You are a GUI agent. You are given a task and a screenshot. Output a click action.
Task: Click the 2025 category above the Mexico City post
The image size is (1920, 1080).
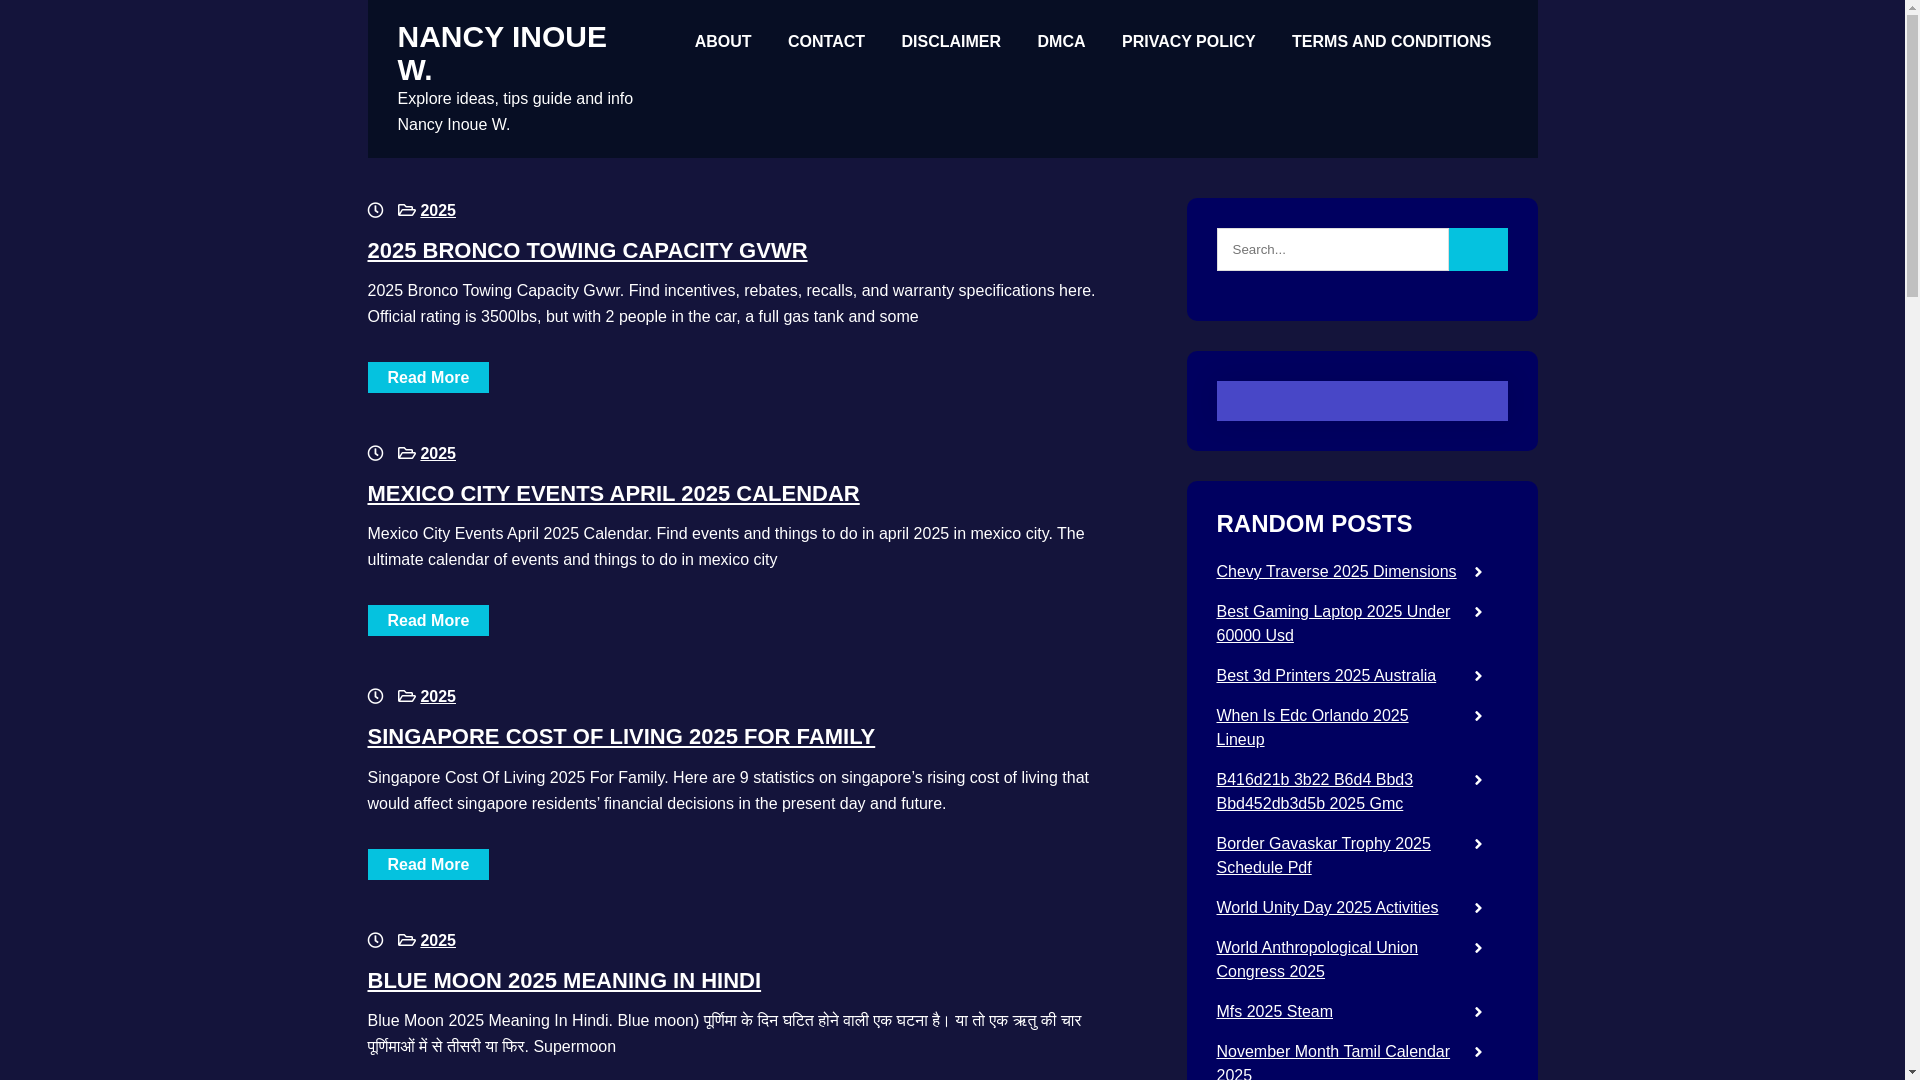(x=438, y=454)
